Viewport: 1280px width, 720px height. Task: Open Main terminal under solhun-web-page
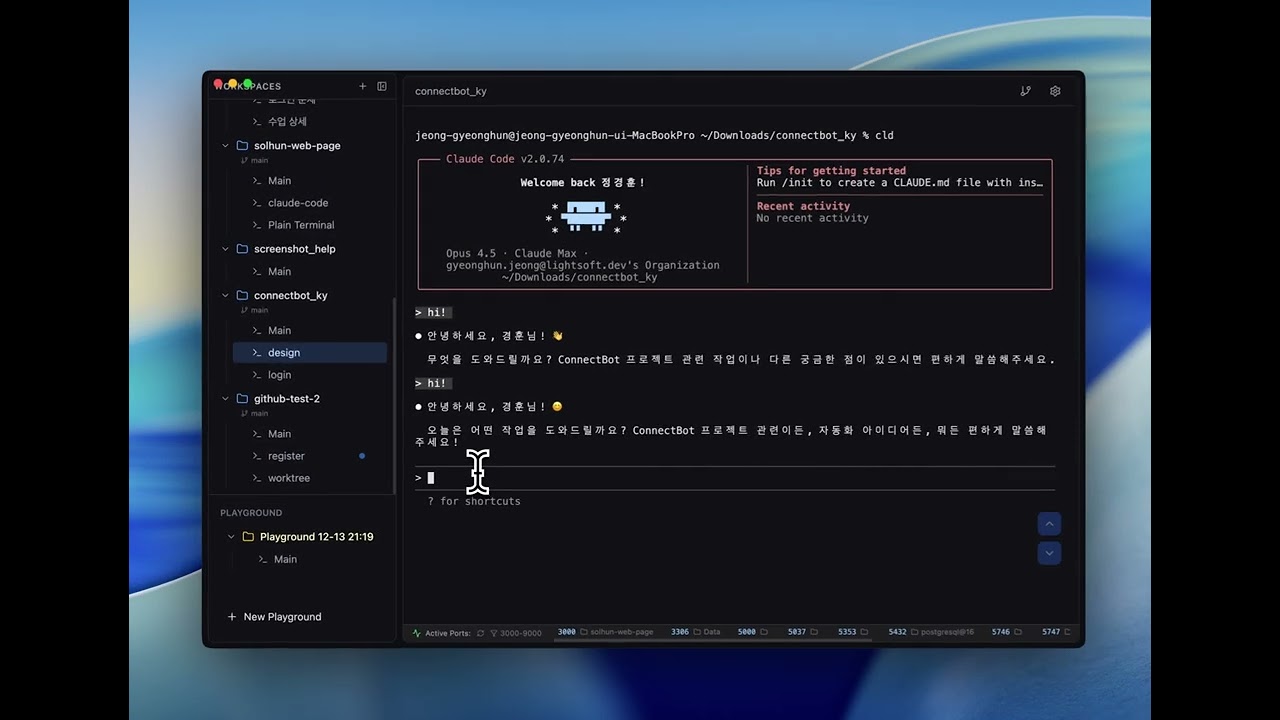pos(310,181)
